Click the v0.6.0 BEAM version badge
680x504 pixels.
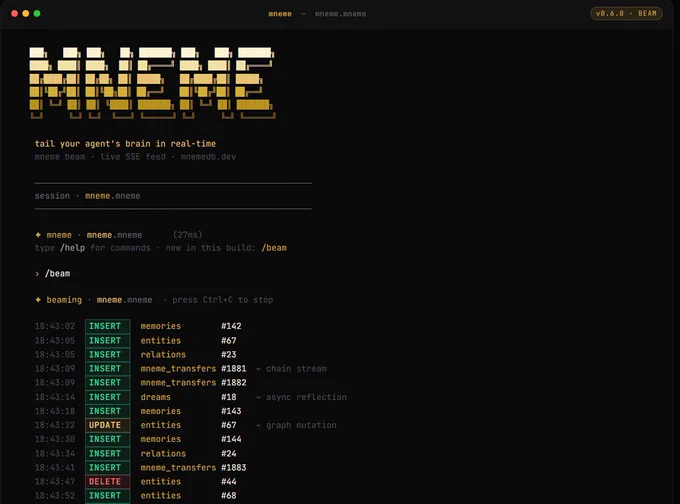point(626,13)
